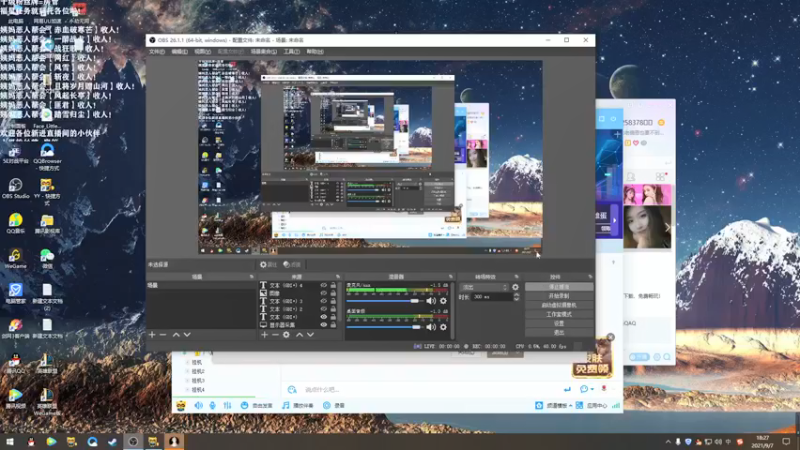The width and height of the screenshot is (800, 450).
Task: Toggle visibility of 文本 (GDI+) 4 source
Action: [323, 286]
